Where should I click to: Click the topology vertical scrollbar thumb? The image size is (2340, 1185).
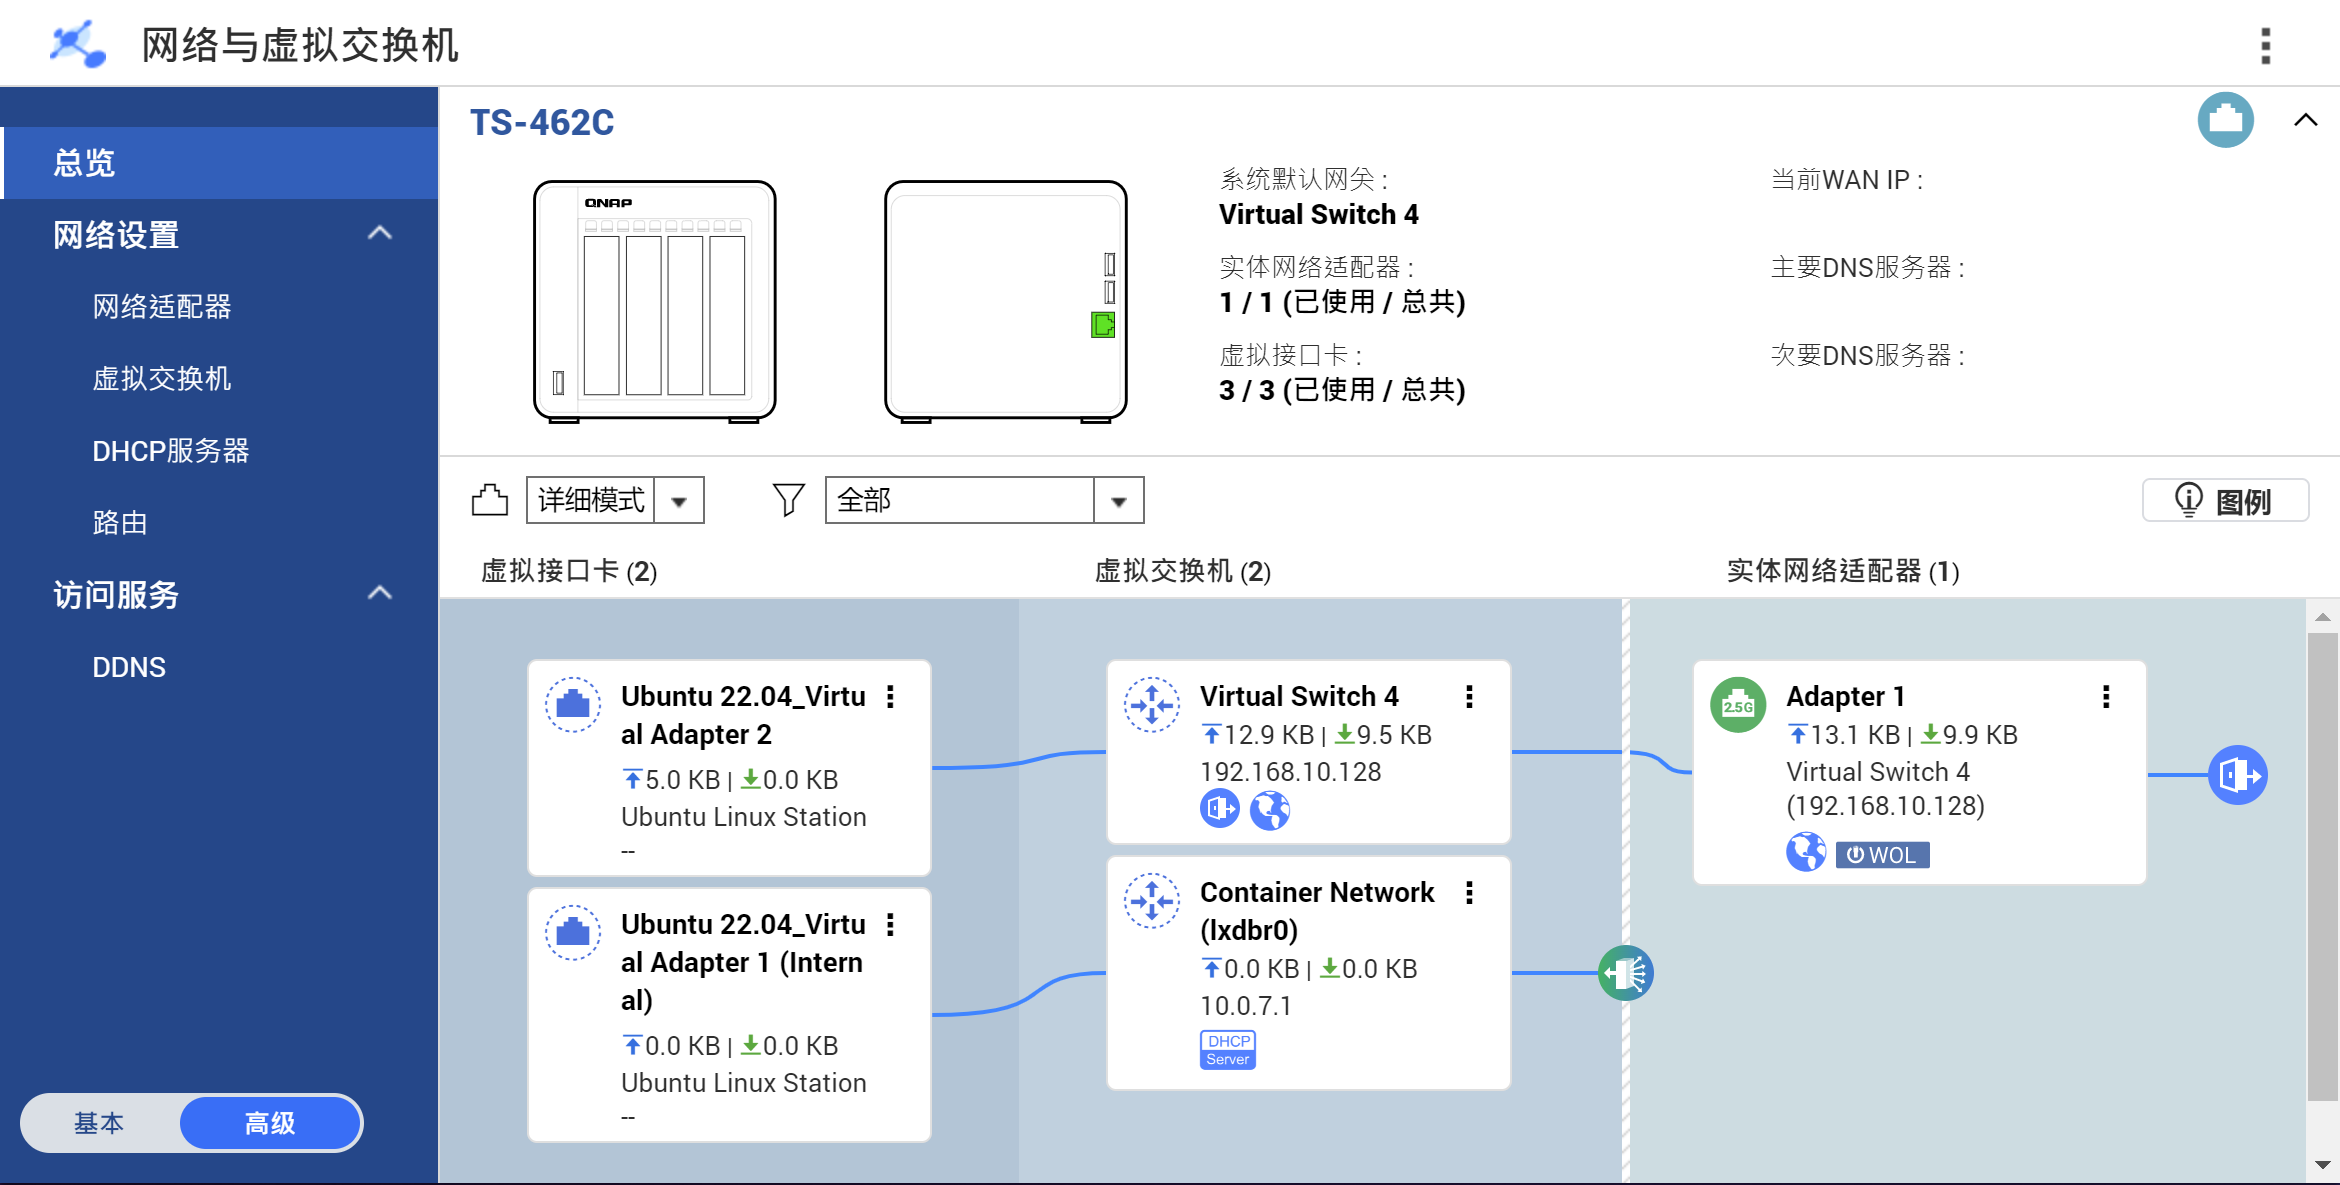(x=2322, y=866)
